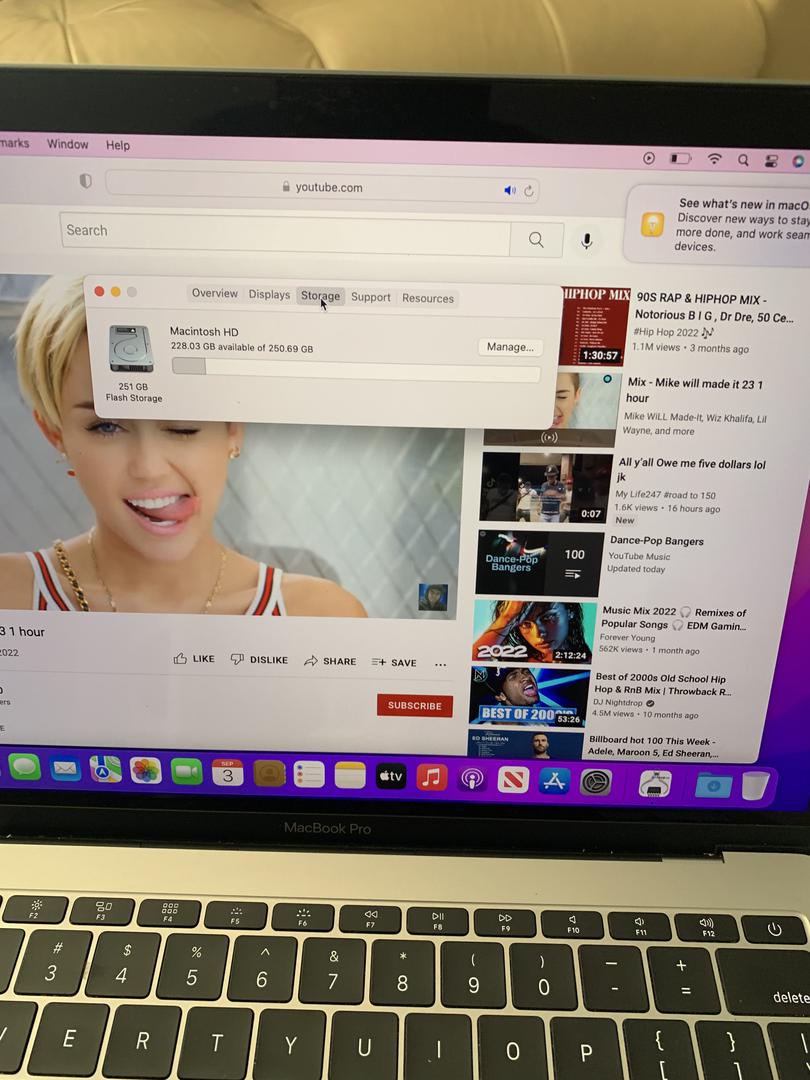Open the Photos app in the Dock
This screenshot has height=1080, width=810.
click(x=145, y=771)
